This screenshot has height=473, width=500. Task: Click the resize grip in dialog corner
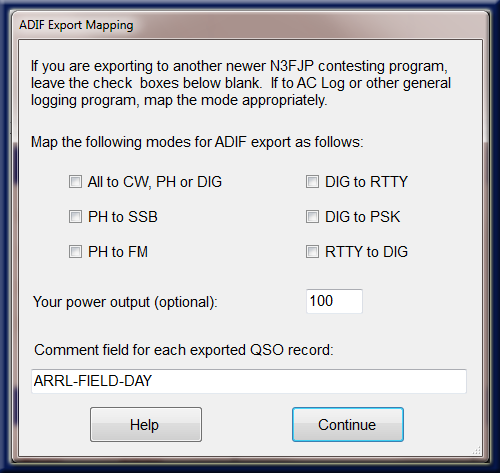pyautogui.click(x=477, y=450)
